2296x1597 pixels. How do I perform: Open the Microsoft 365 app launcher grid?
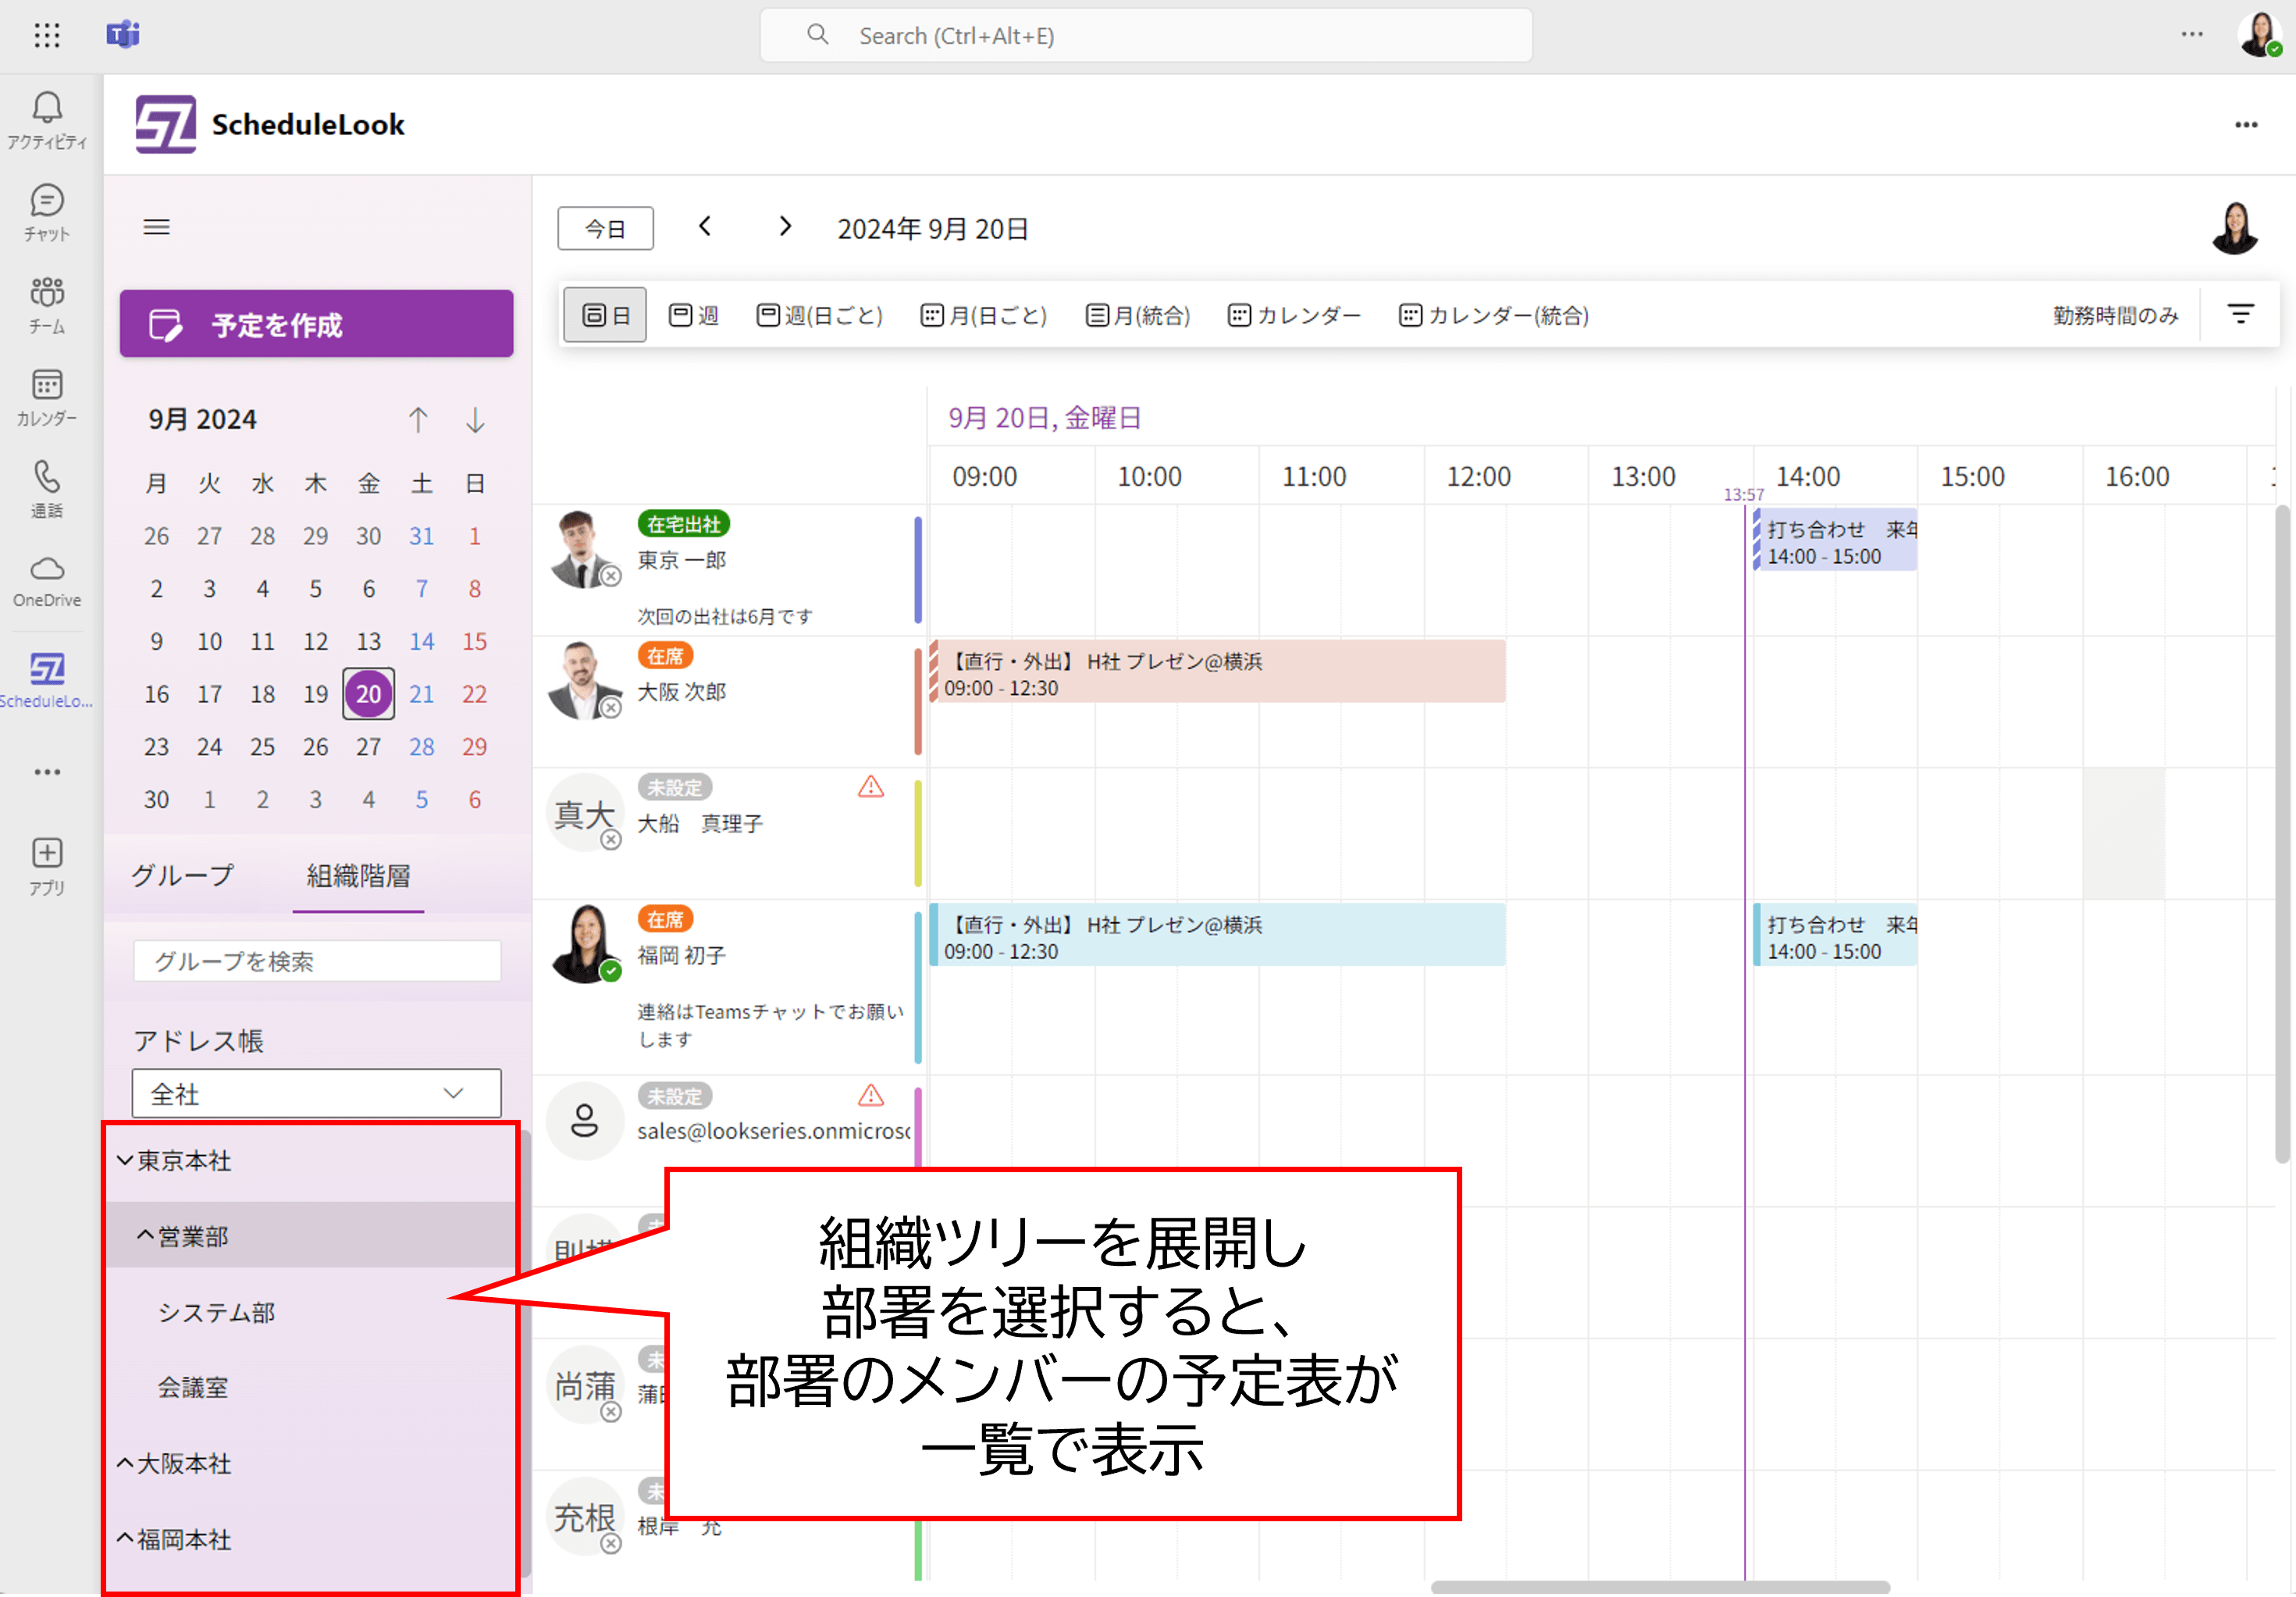(47, 35)
